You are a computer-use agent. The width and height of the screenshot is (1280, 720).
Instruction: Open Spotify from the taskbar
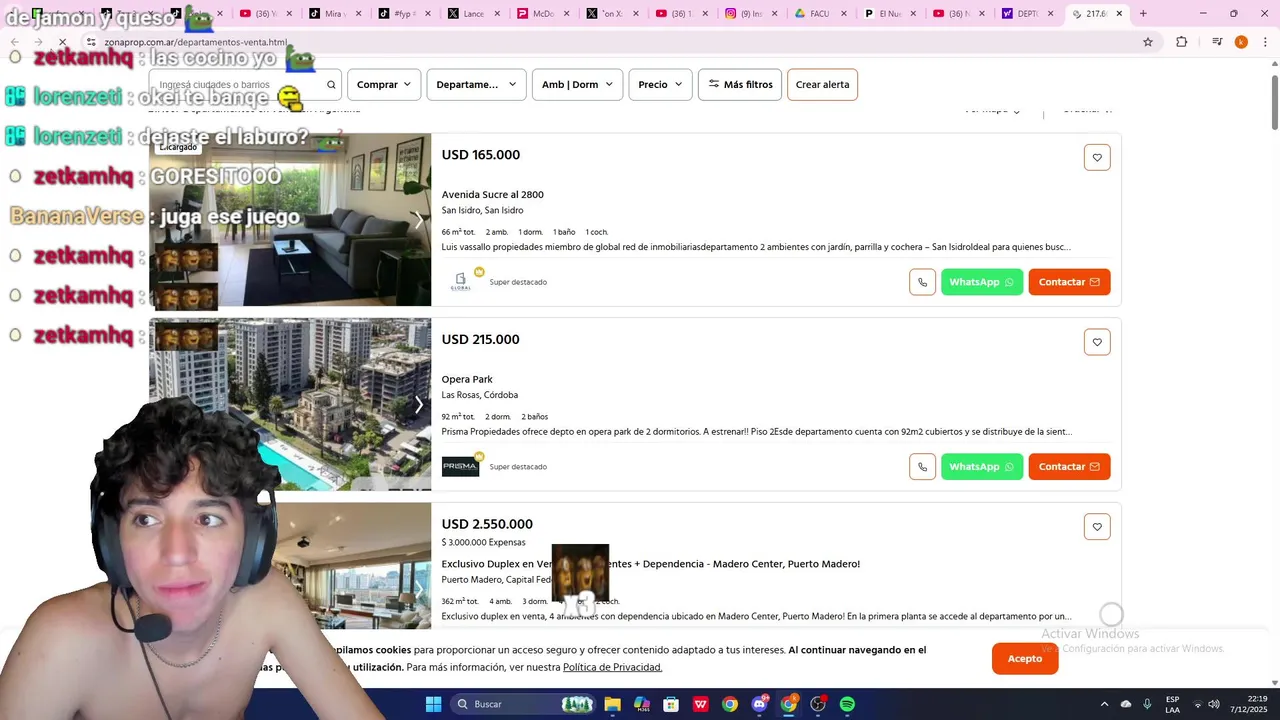pos(847,704)
